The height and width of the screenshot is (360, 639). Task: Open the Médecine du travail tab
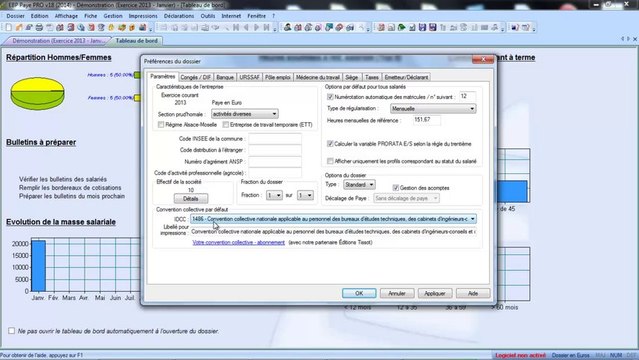(x=317, y=77)
